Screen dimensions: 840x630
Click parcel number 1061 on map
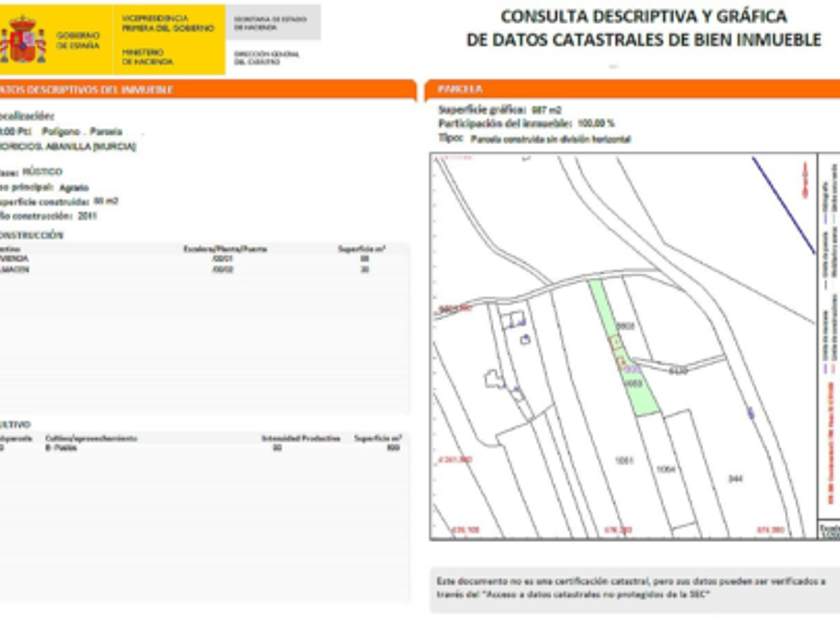[x=624, y=460]
